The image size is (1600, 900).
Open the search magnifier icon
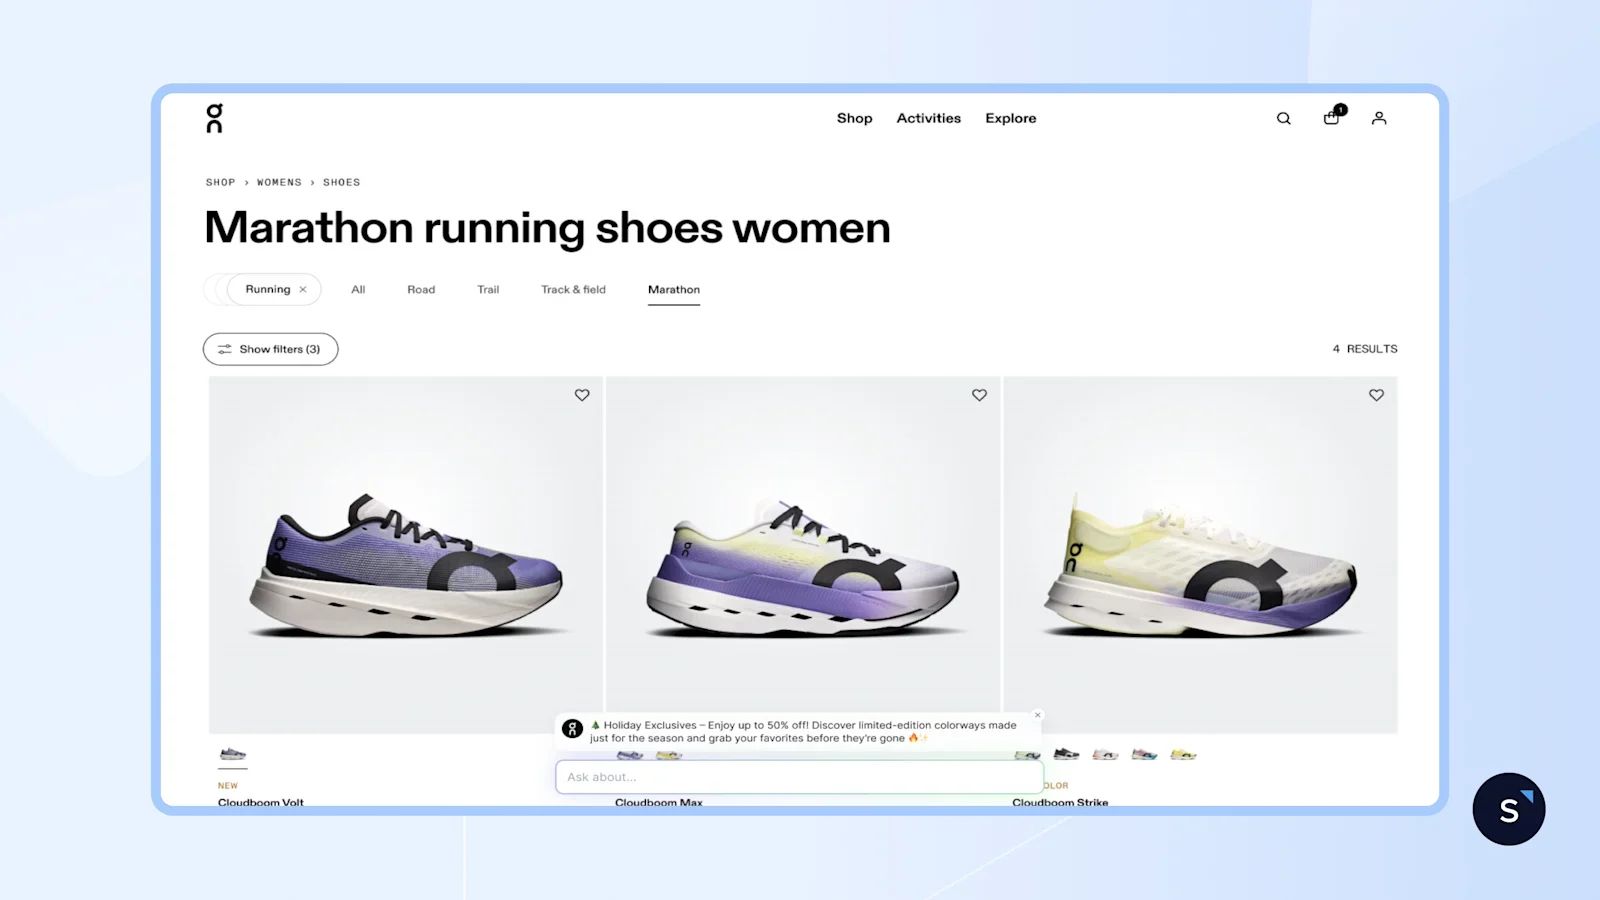pos(1283,118)
